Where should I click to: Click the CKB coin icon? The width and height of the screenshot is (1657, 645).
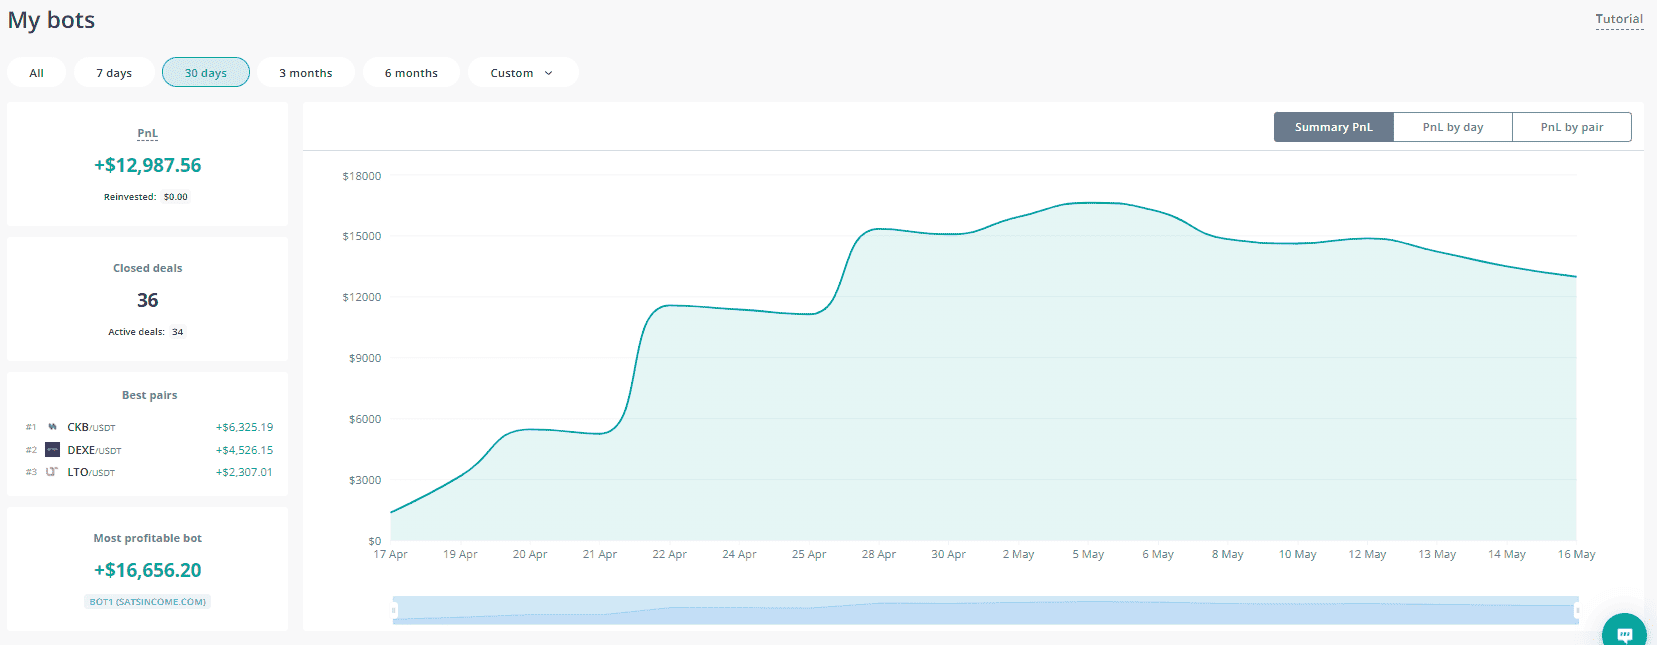tap(53, 427)
